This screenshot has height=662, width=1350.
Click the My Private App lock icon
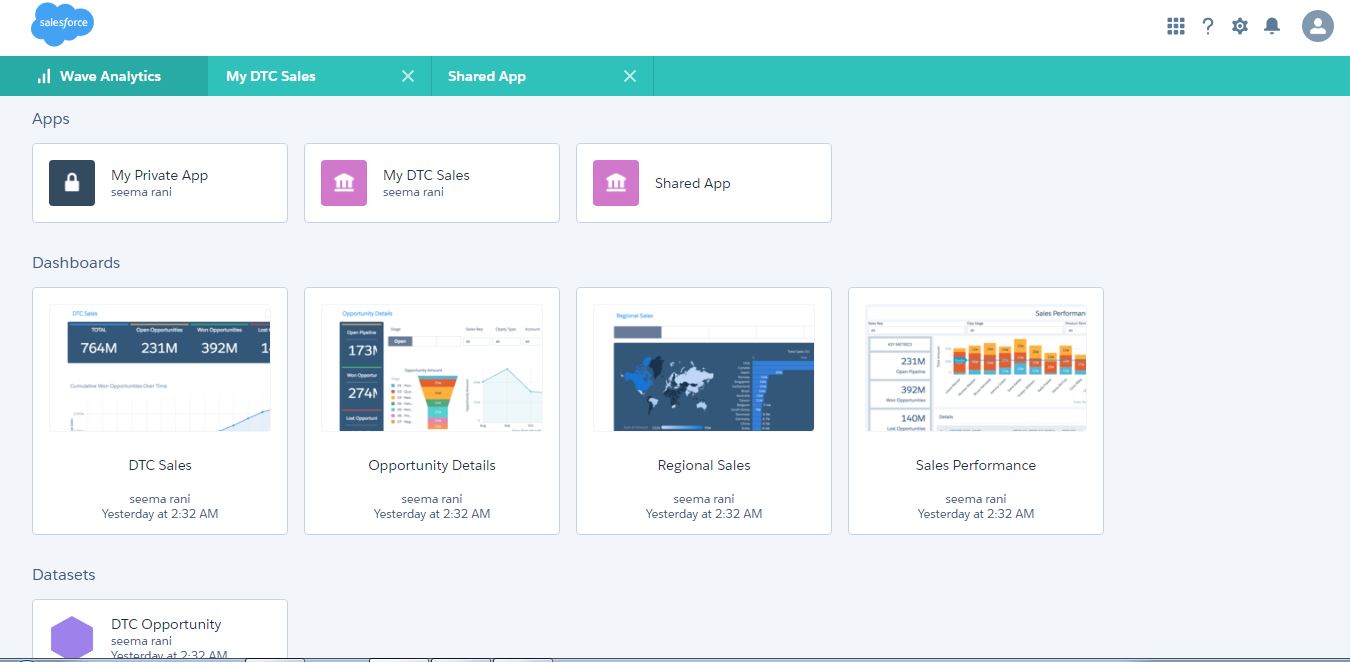point(72,183)
